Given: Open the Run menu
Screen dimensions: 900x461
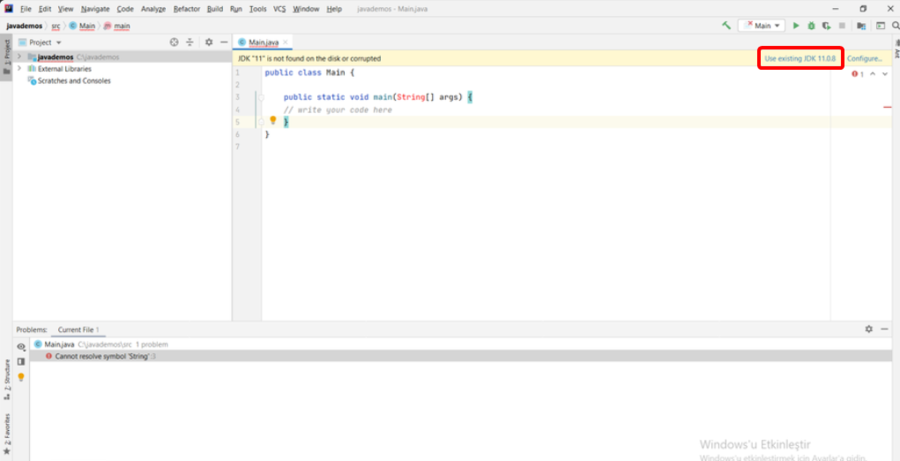Looking at the screenshot, I should coord(236,9).
